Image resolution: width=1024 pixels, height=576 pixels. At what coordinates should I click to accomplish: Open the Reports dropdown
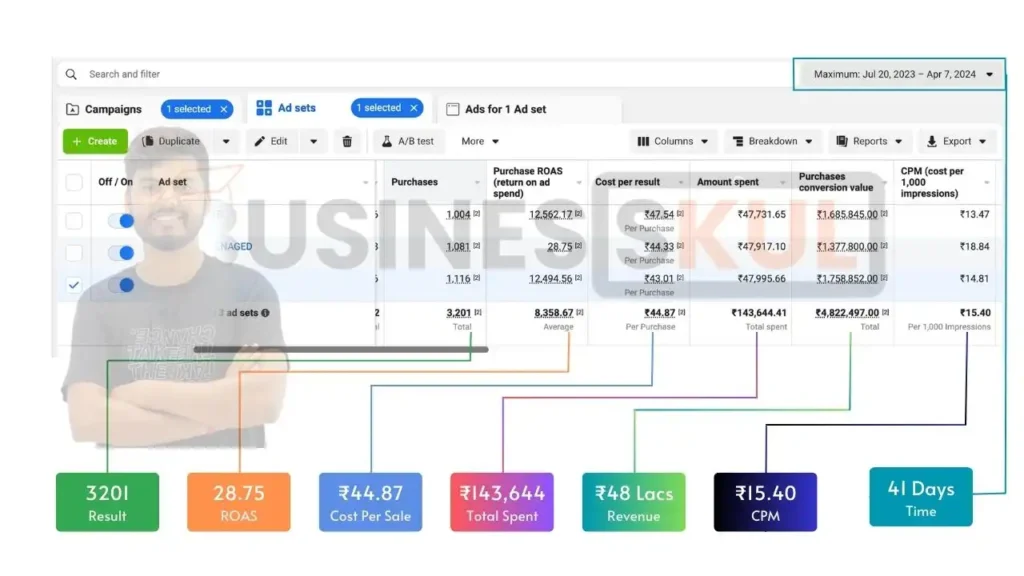(869, 142)
